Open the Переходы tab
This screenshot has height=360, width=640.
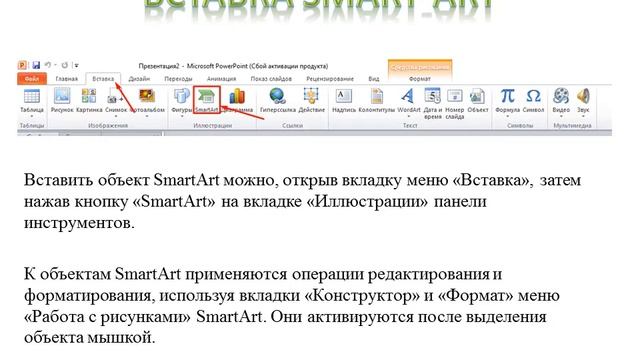pyautogui.click(x=178, y=79)
